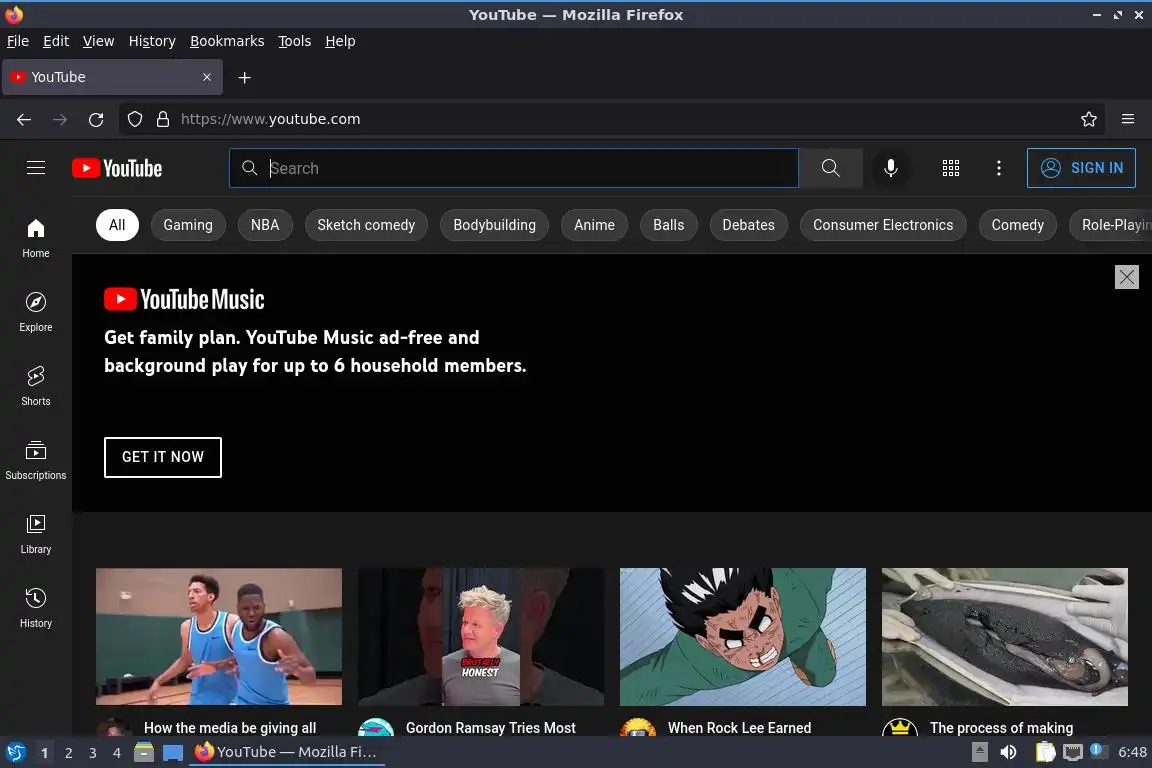The image size is (1152, 768).
Task: Open the YouTube apps grid icon
Action: click(x=951, y=168)
